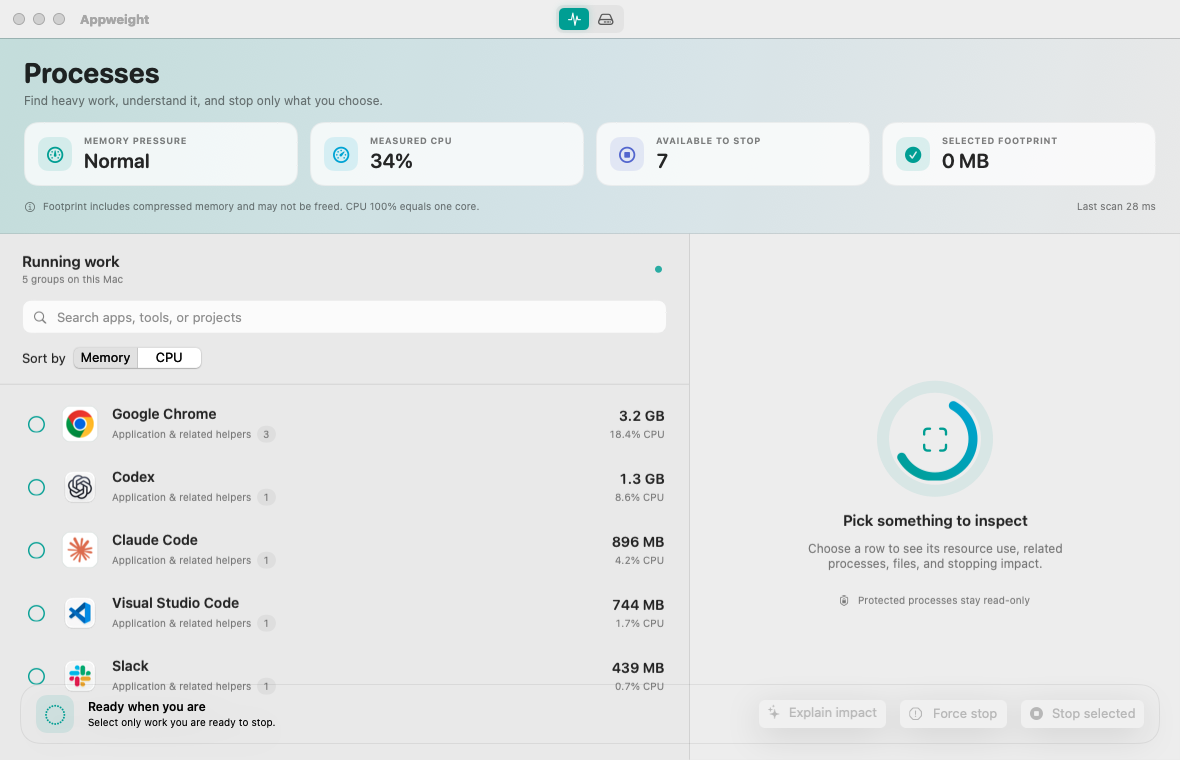This screenshot has width=1180, height=760.
Task: Focus the Search apps, tools, or projects field
Action: 344,318
